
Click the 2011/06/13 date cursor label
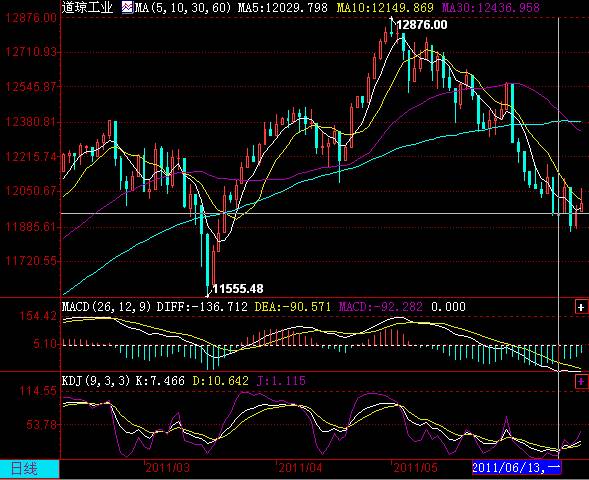516,468
